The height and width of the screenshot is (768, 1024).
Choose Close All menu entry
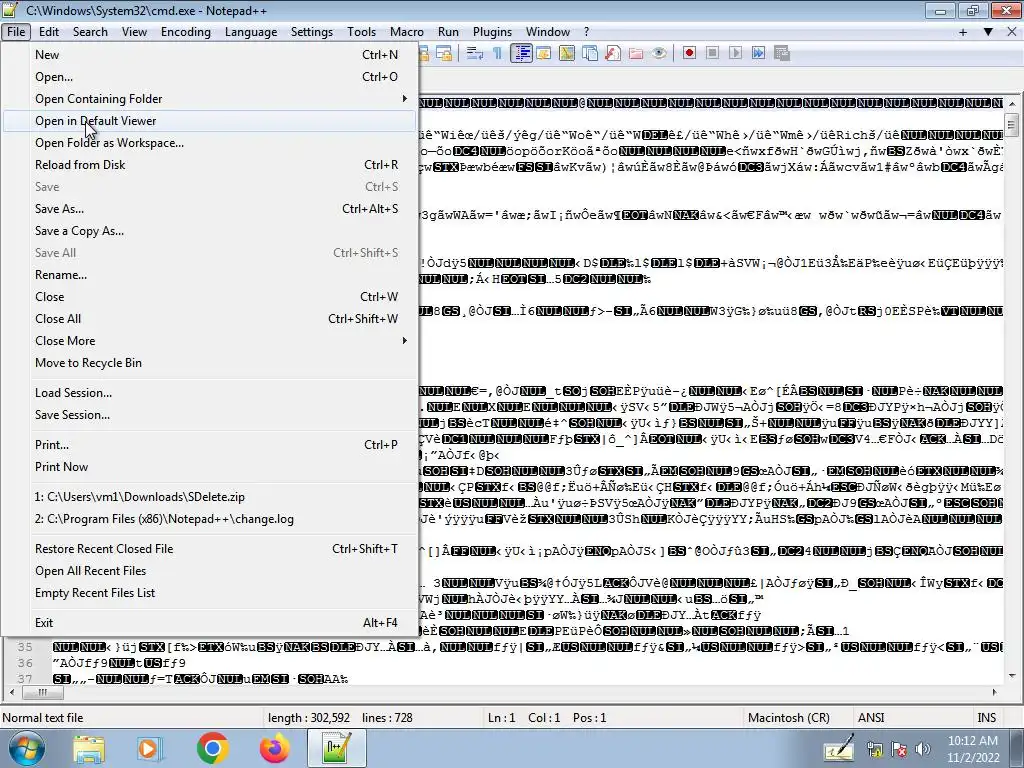[209, 319]
